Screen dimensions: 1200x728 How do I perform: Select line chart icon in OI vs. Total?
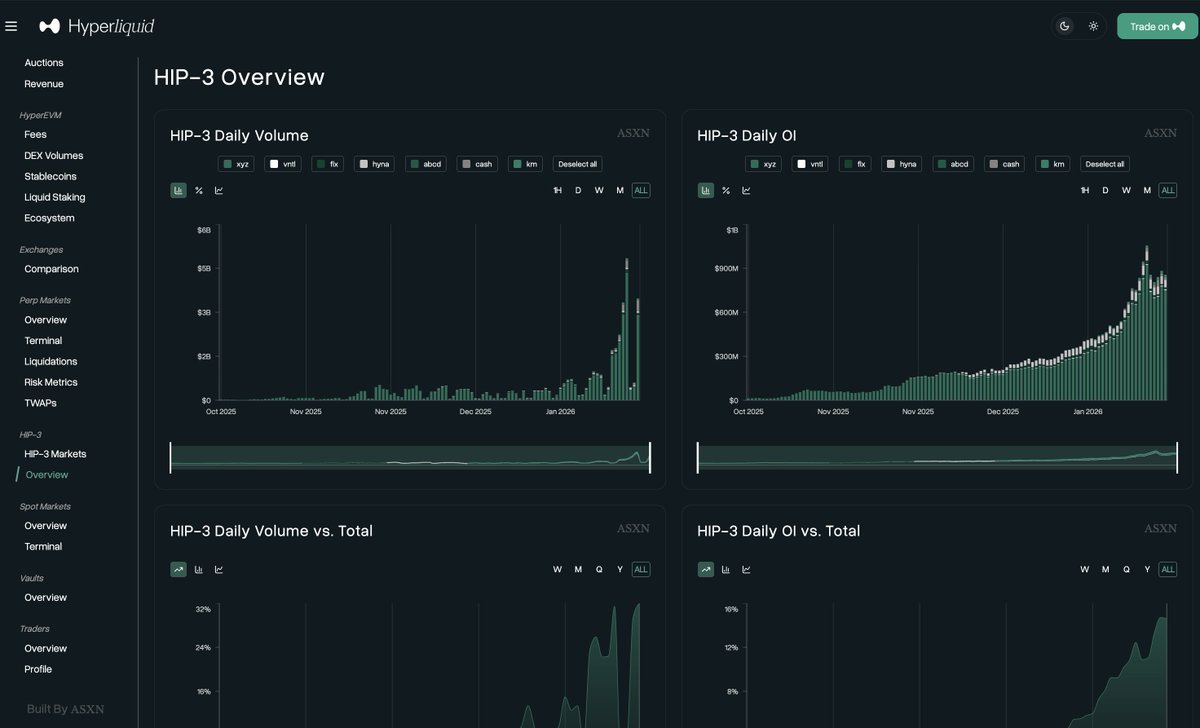[746, 569]
